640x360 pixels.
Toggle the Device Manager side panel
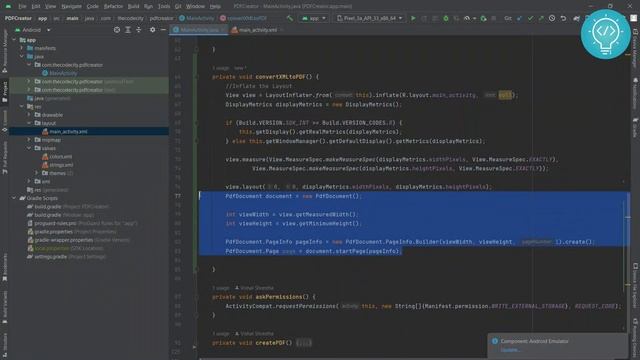635,48
